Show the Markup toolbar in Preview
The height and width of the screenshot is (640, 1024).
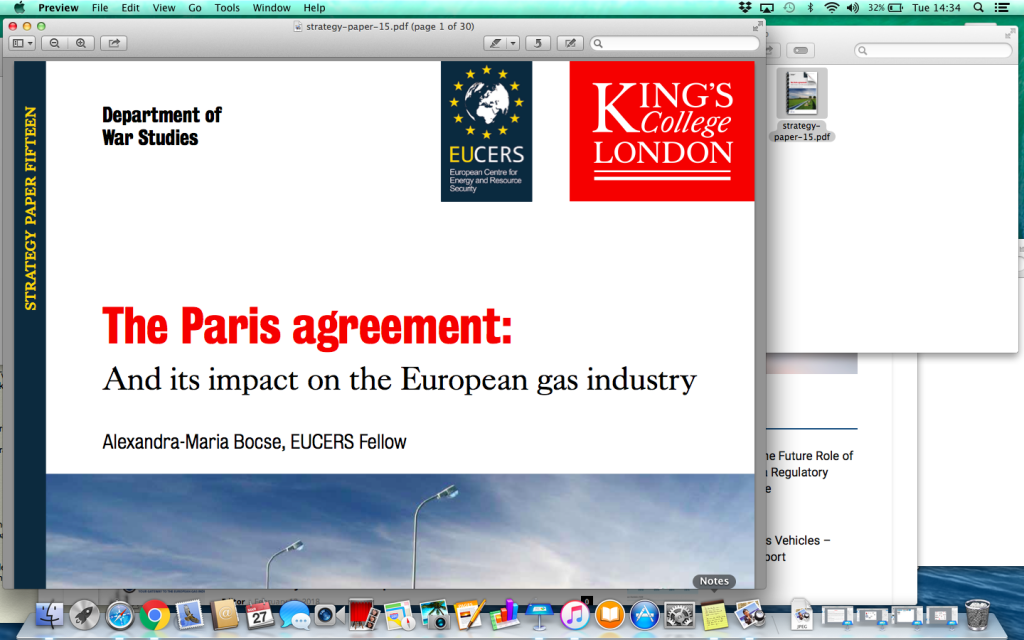coord(569,43)
